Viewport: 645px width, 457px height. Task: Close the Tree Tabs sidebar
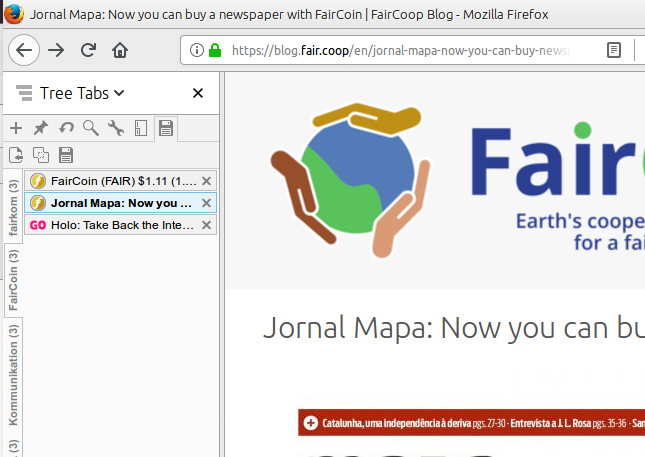(x=198, y=93)
